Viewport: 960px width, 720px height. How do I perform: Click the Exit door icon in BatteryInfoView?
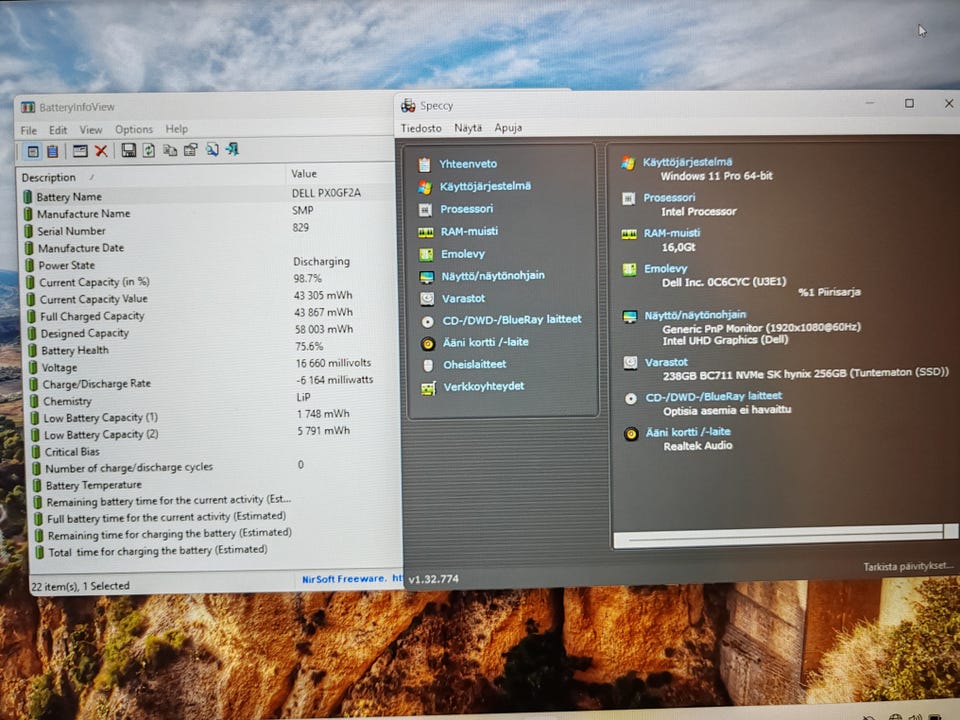pos(232,149)
